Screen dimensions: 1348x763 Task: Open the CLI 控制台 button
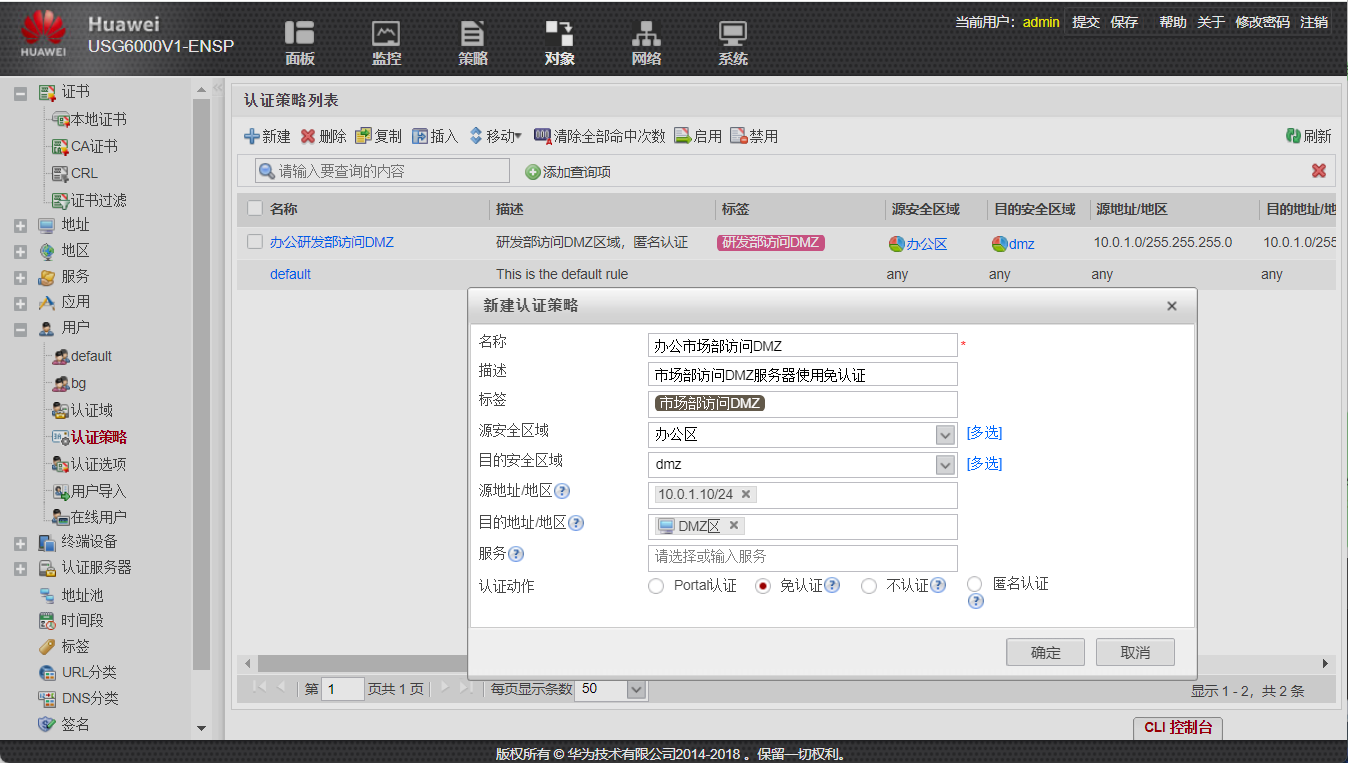click(1178, 727)
